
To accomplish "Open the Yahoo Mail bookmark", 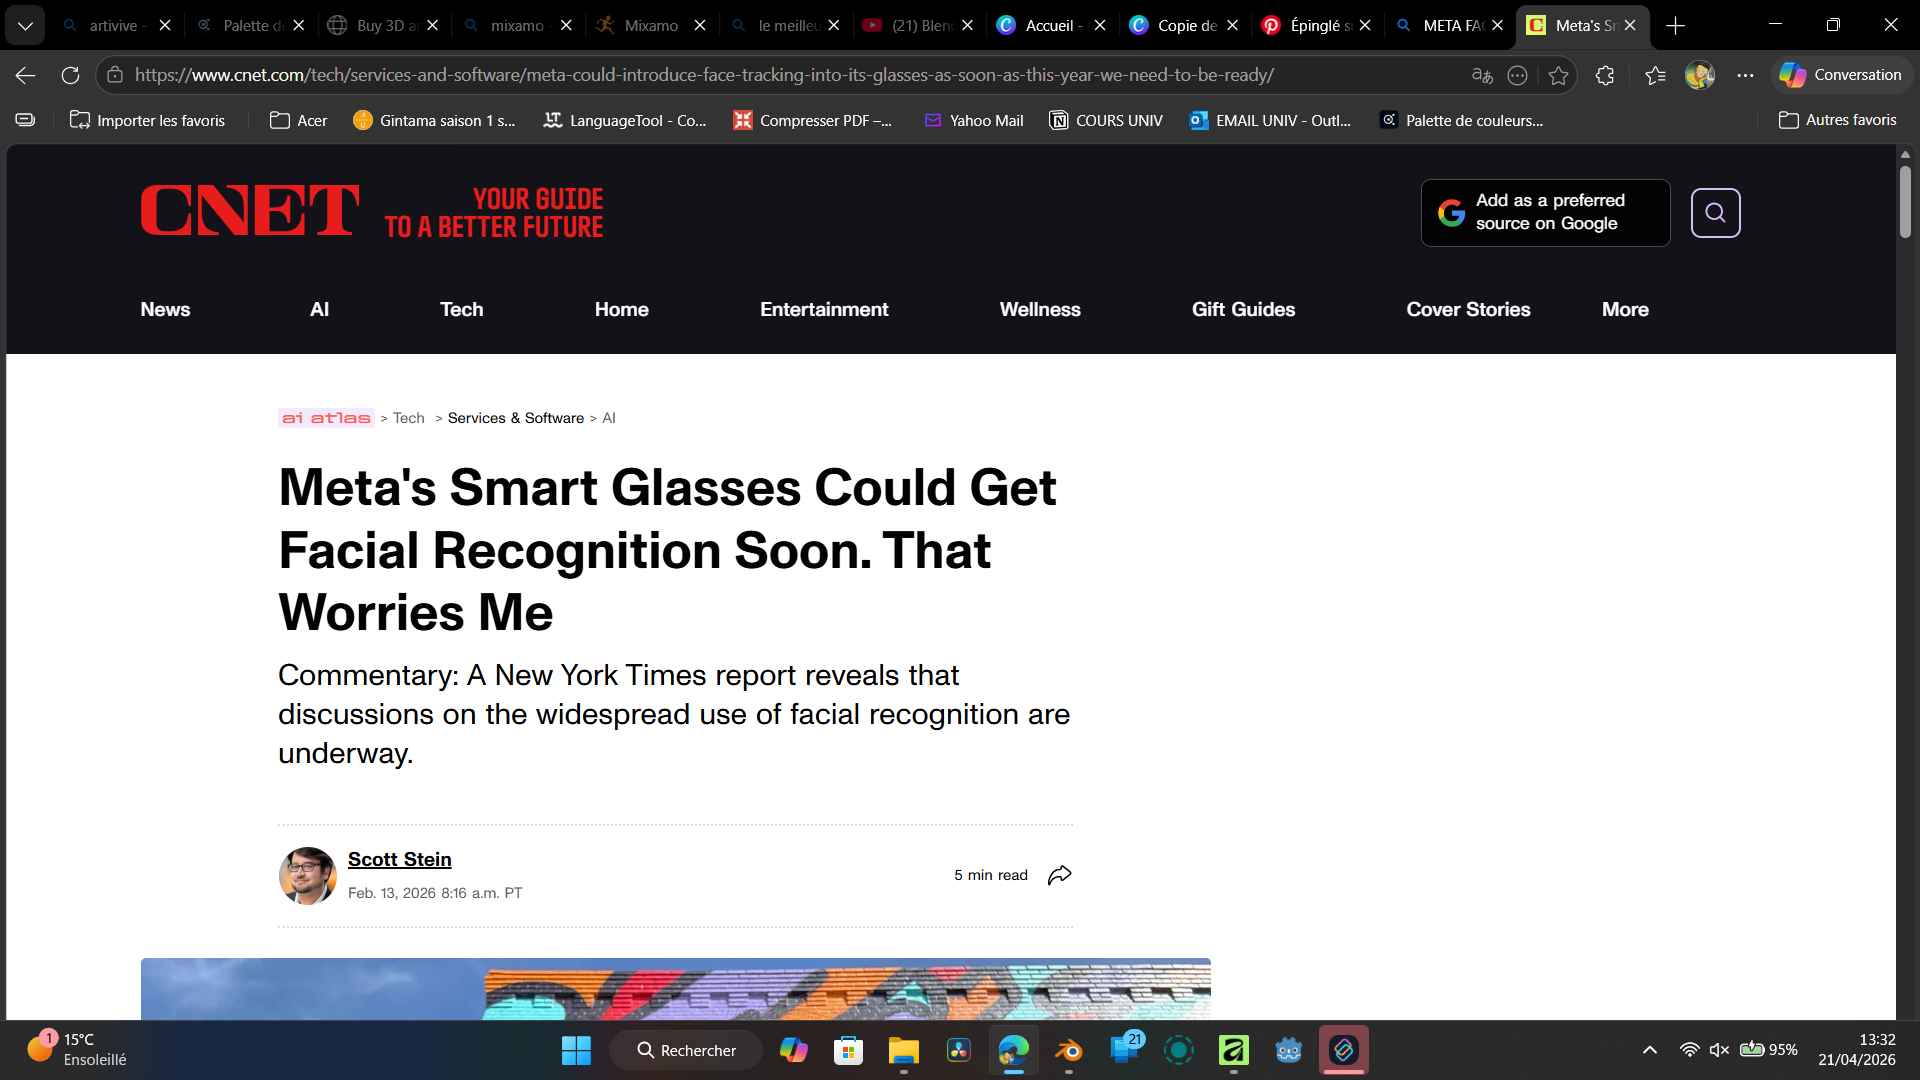I will click(x=973, y=120).
